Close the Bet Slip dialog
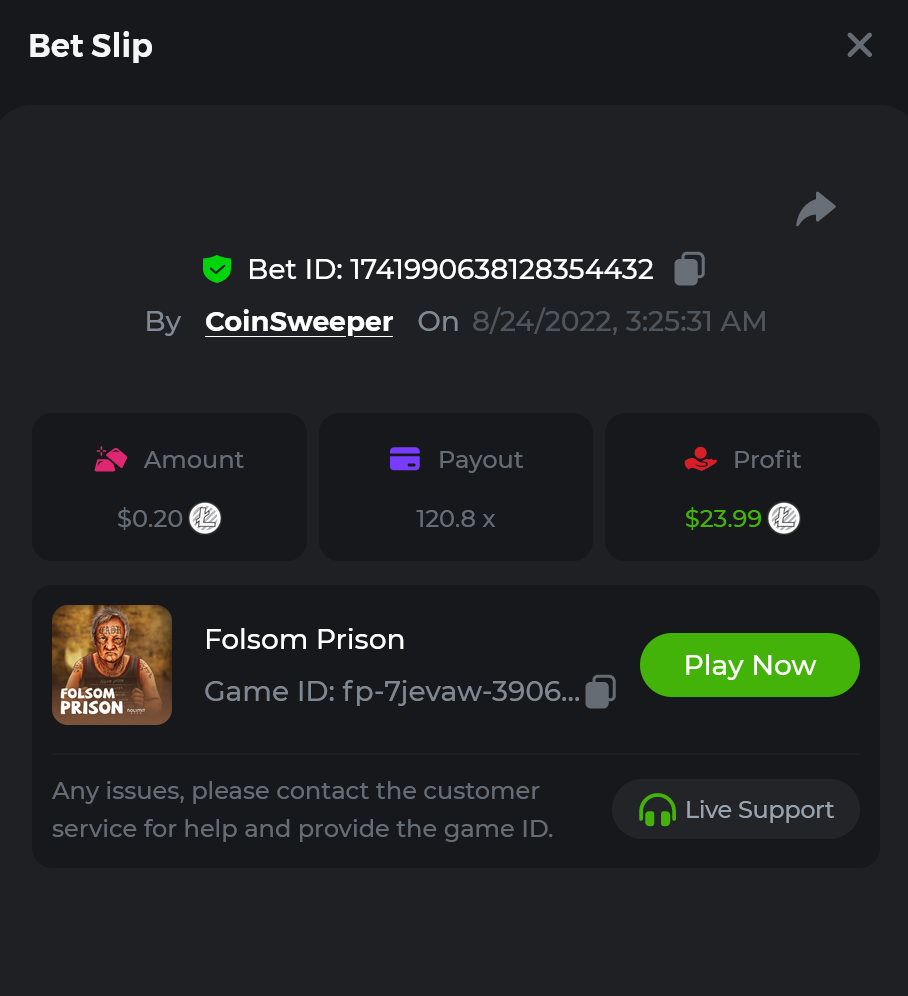Screen dimensions: 908x996 click(x=860, y=45)
